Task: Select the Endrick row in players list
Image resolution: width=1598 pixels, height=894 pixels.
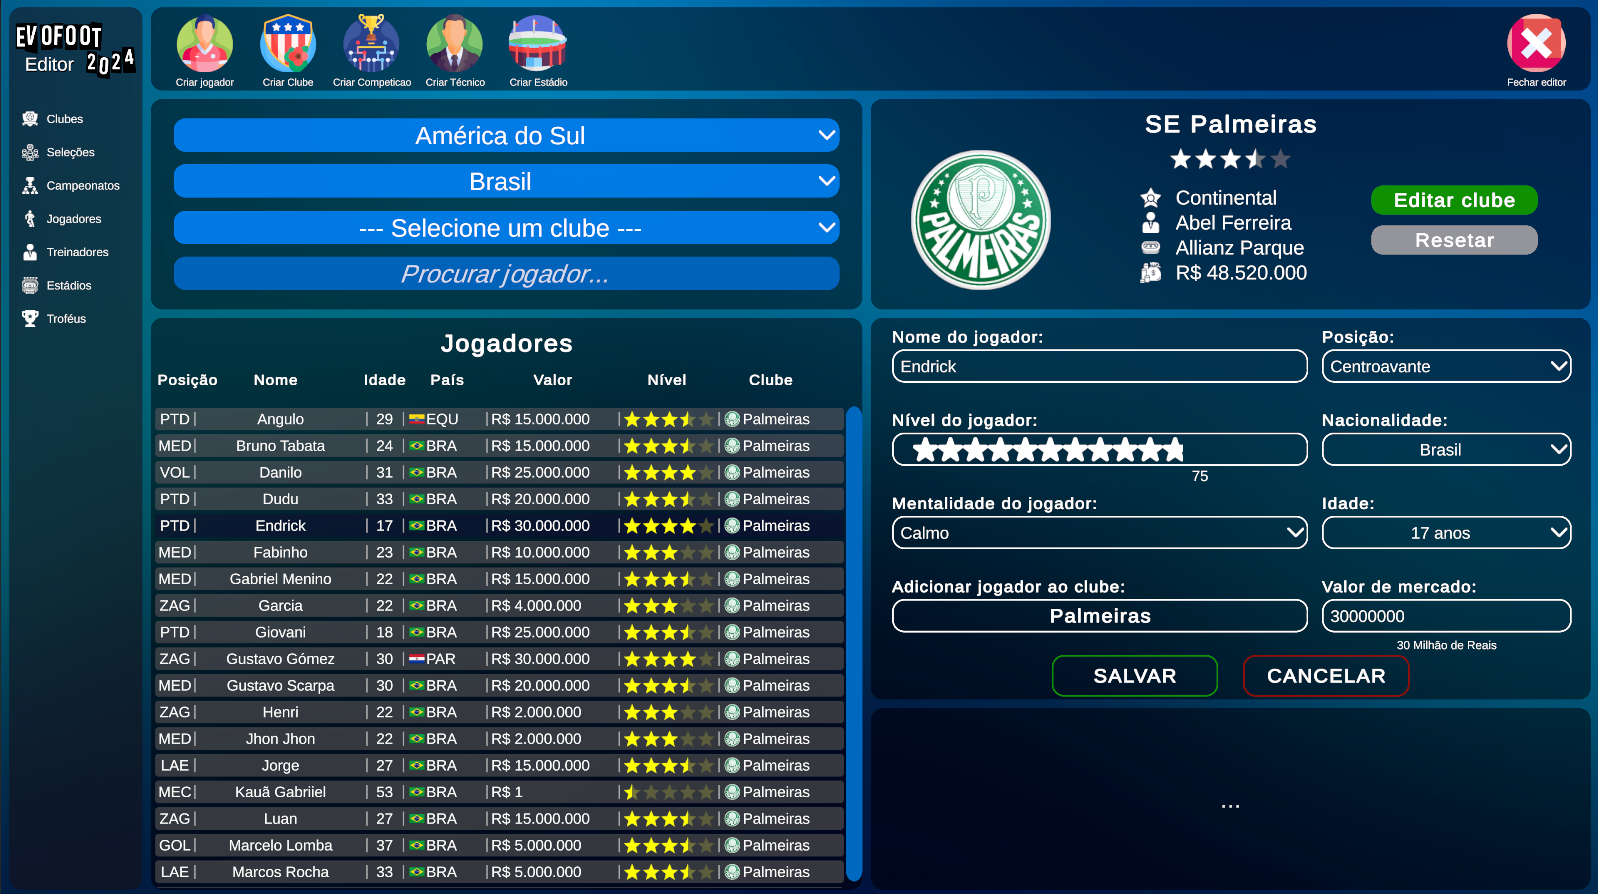Action: pyautogui.click(x=499, y=526)
